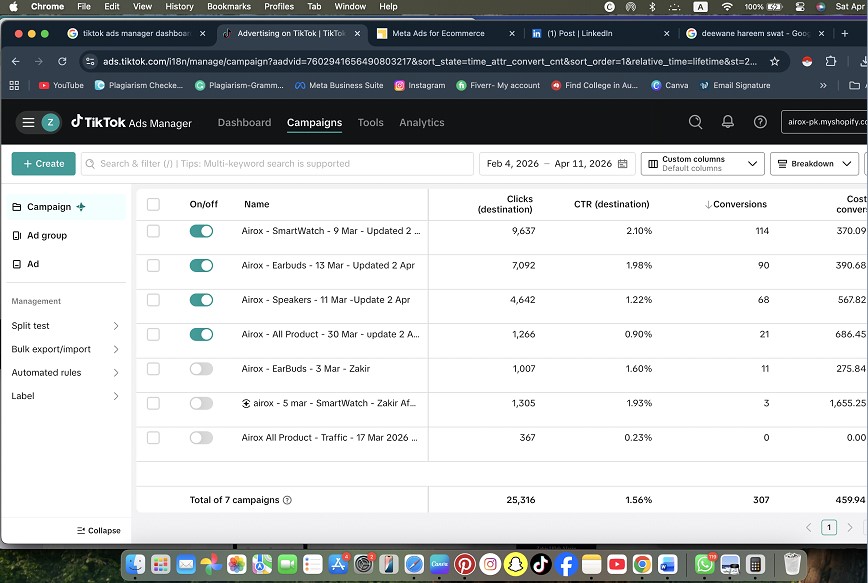The width and height of the screenshot is (868, 583).
Task: Open a new browser tab
Action: click(x=844, y=33)
